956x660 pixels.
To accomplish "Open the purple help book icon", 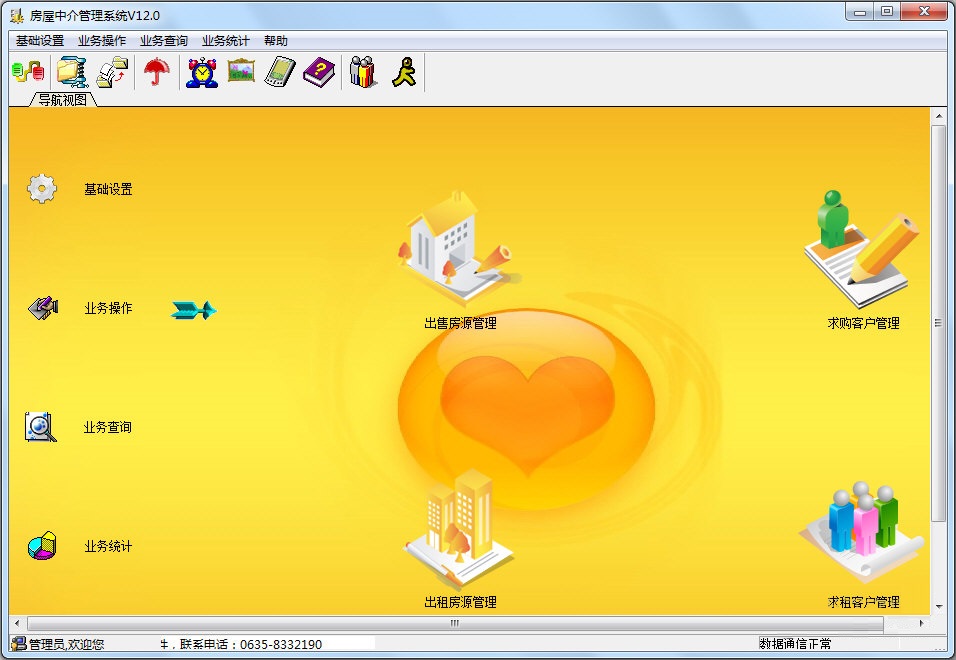I will (318, 70).
